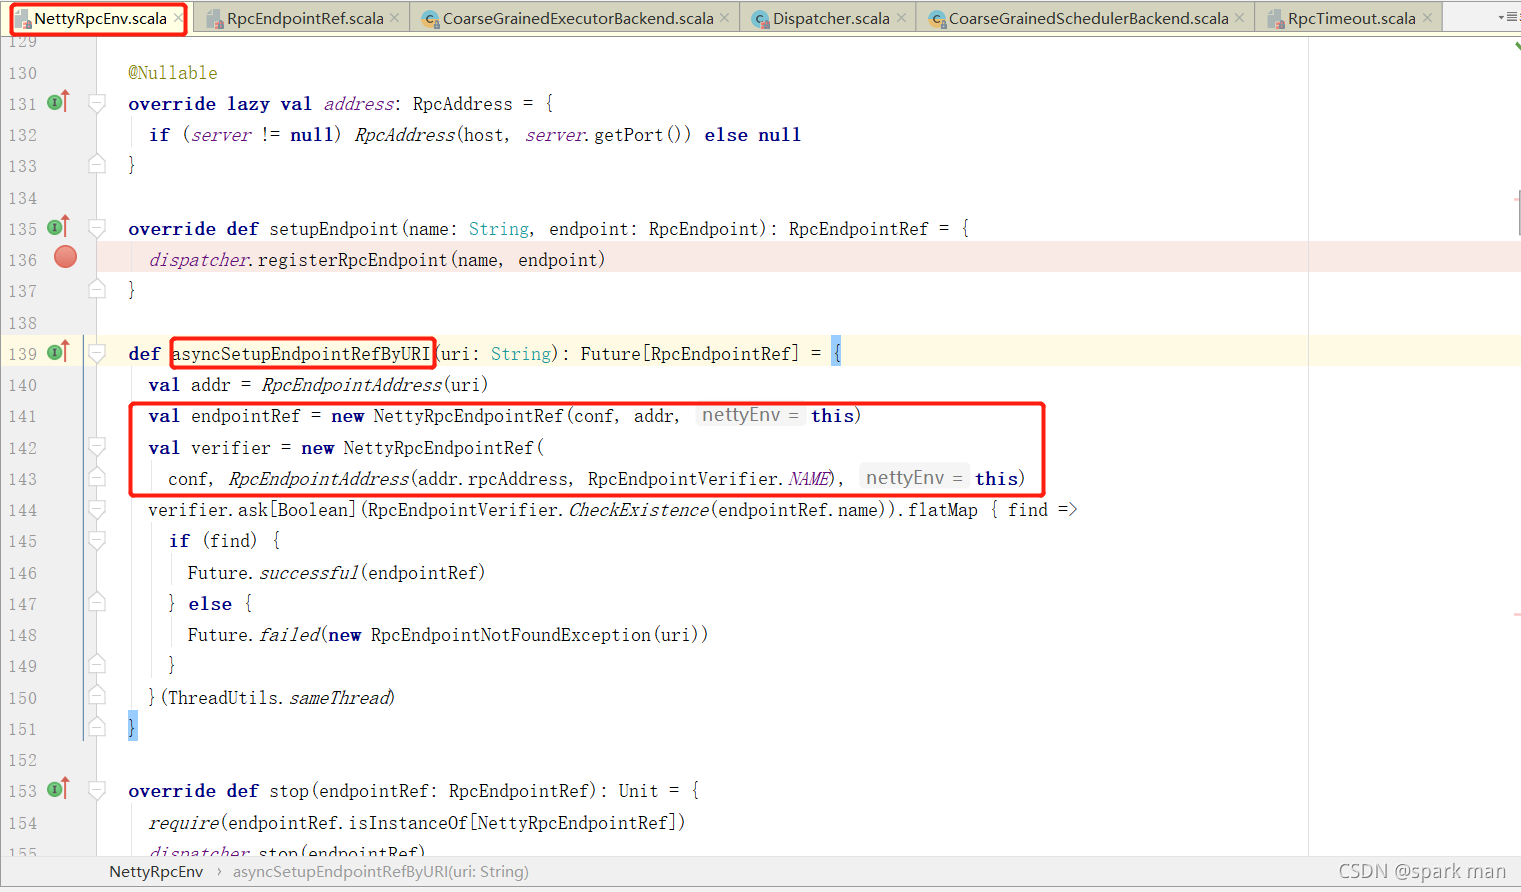The image size is (1521, 892).
Task: Click Future.successful on line 146
Action: click(273, 573)
